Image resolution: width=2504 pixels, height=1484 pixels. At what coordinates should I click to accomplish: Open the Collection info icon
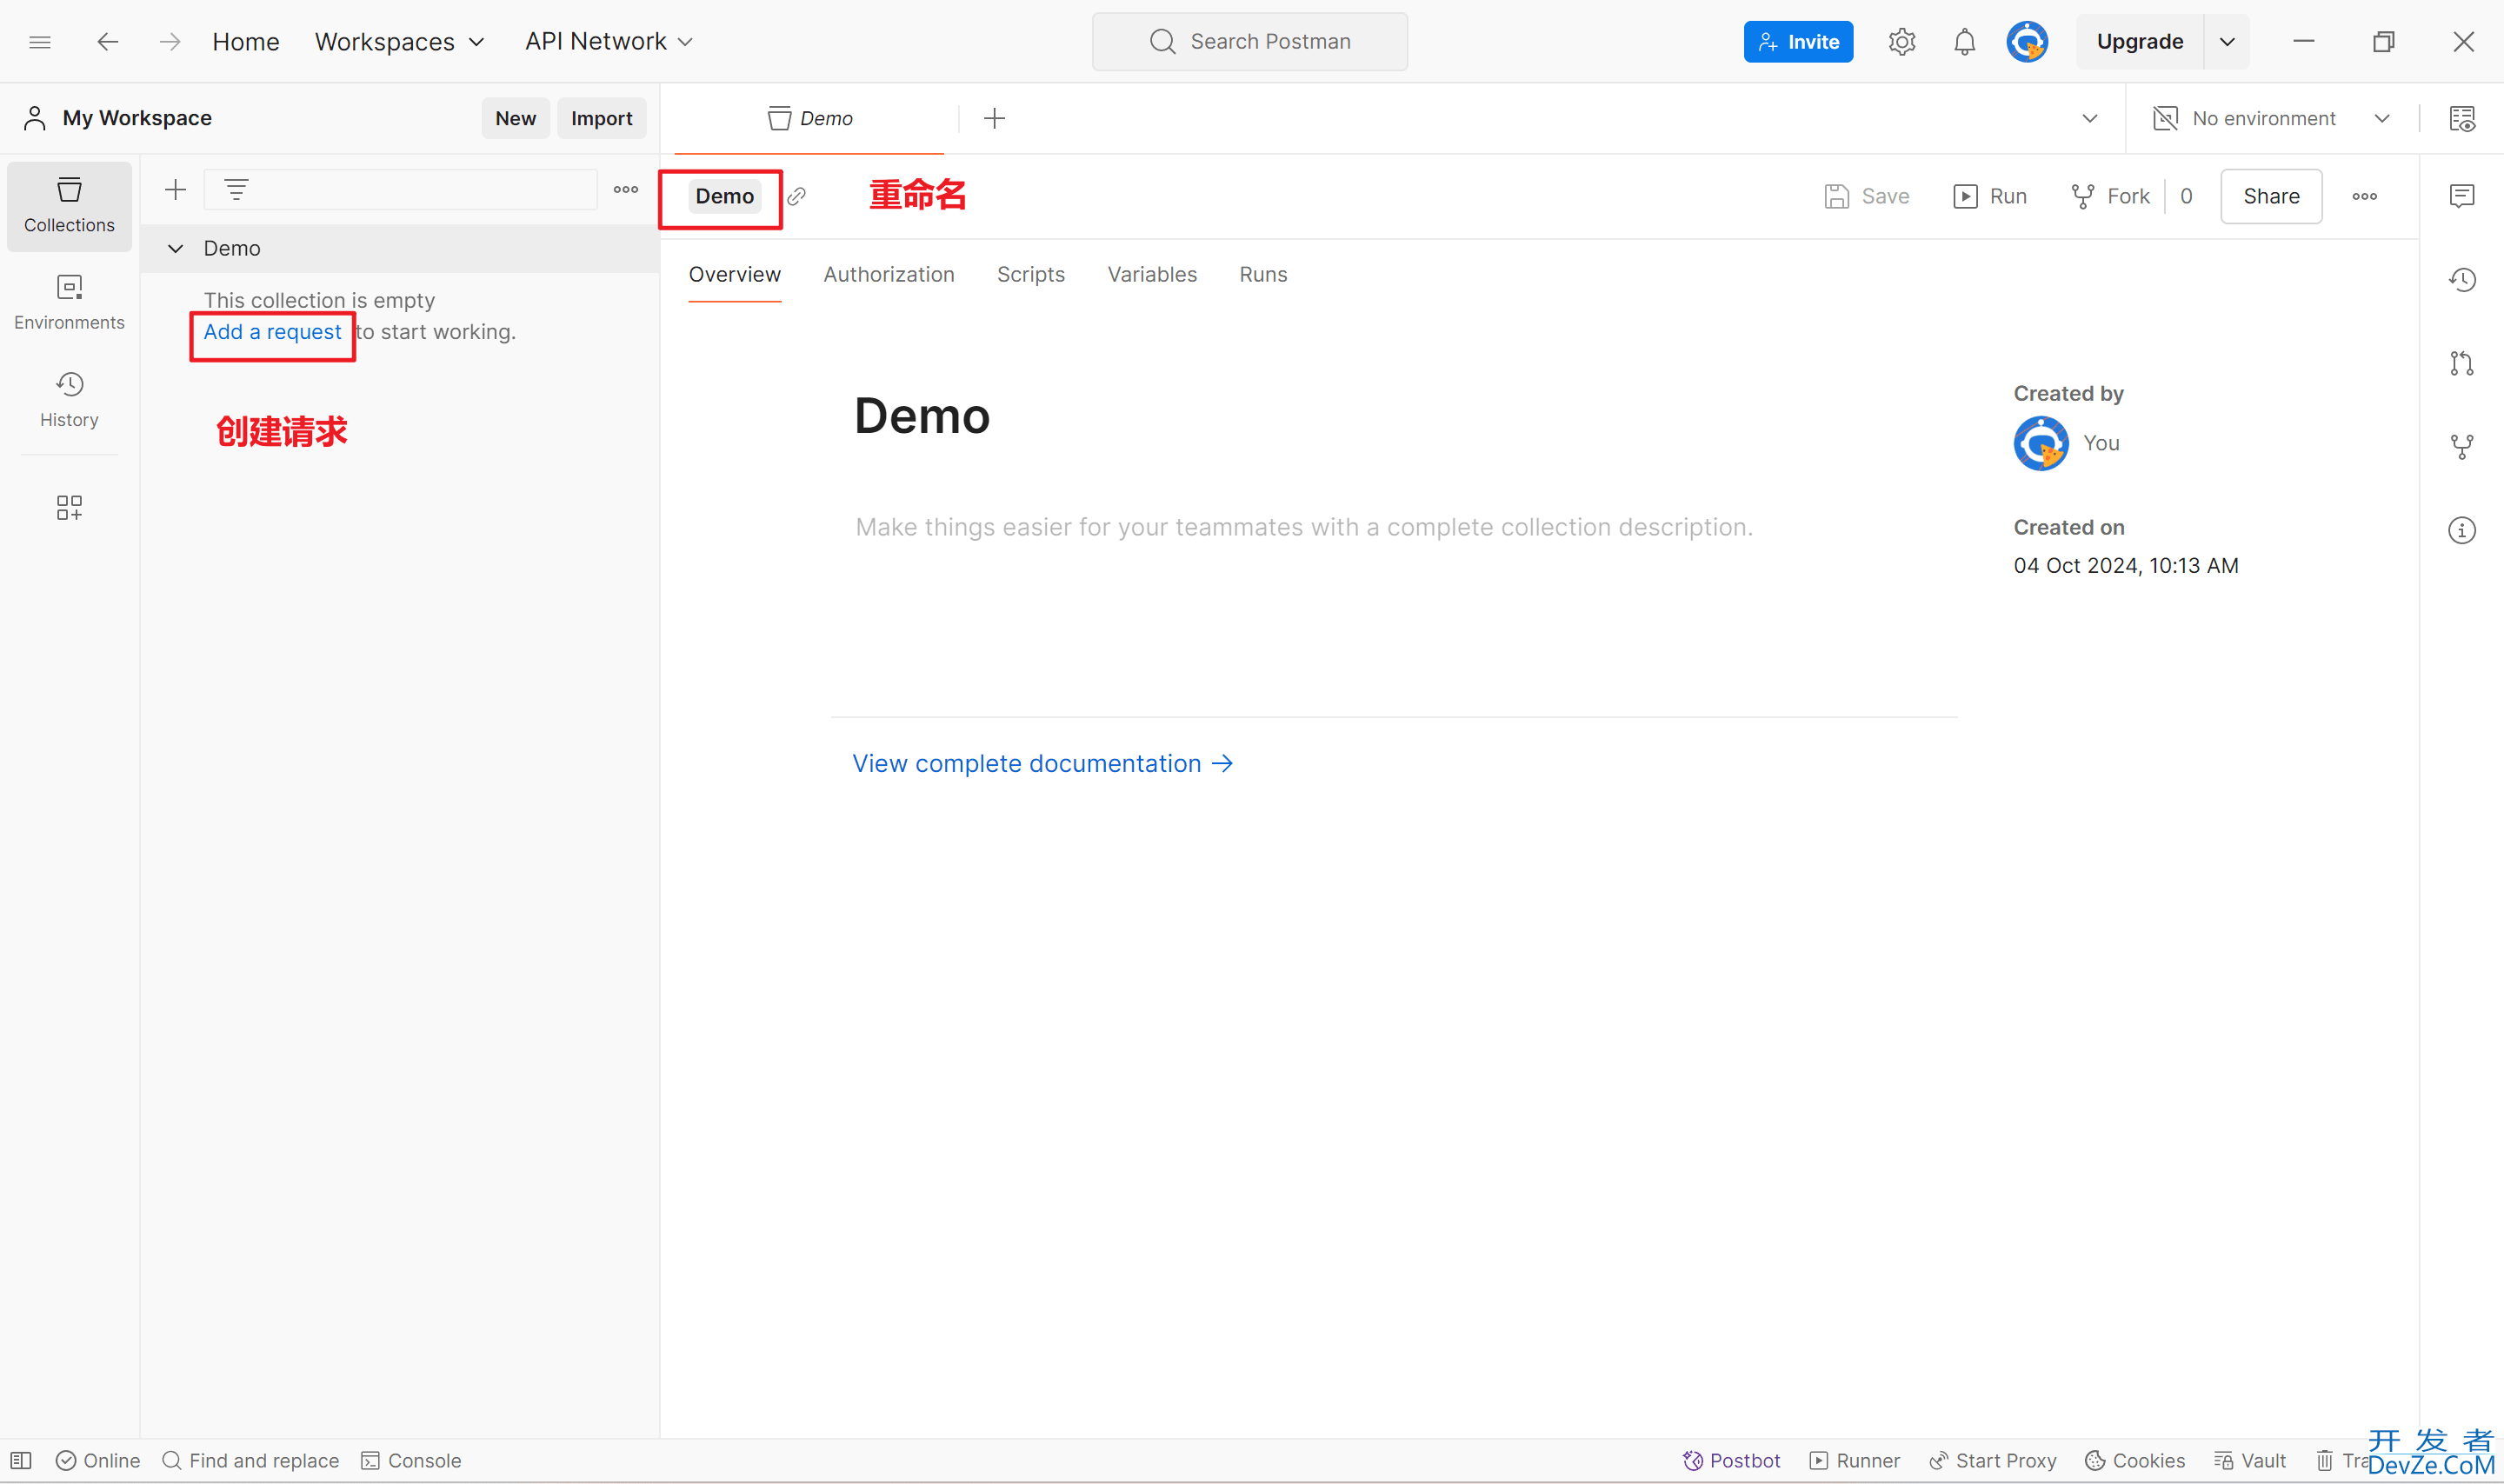[x=2462, y=531]
